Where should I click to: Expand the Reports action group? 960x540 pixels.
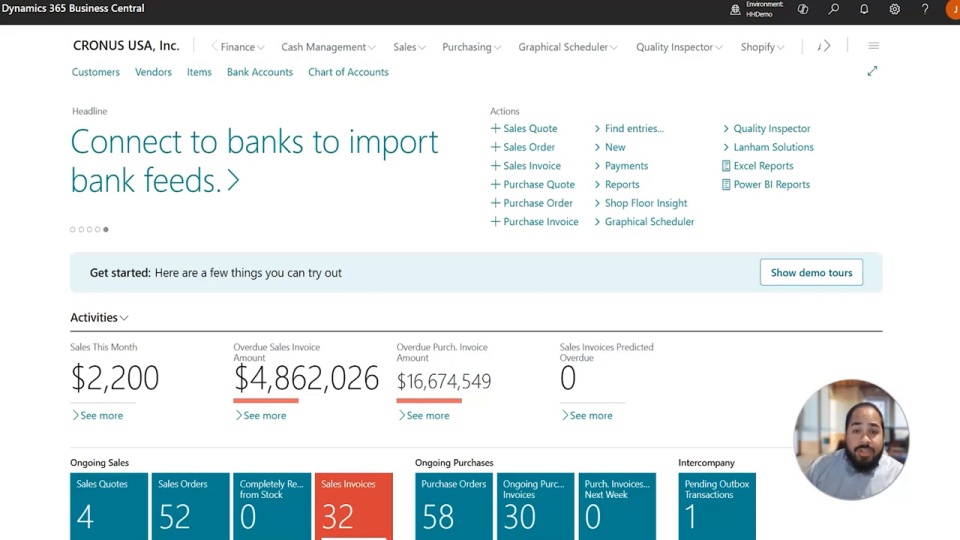pyautogui.click(x=617, y=184)
